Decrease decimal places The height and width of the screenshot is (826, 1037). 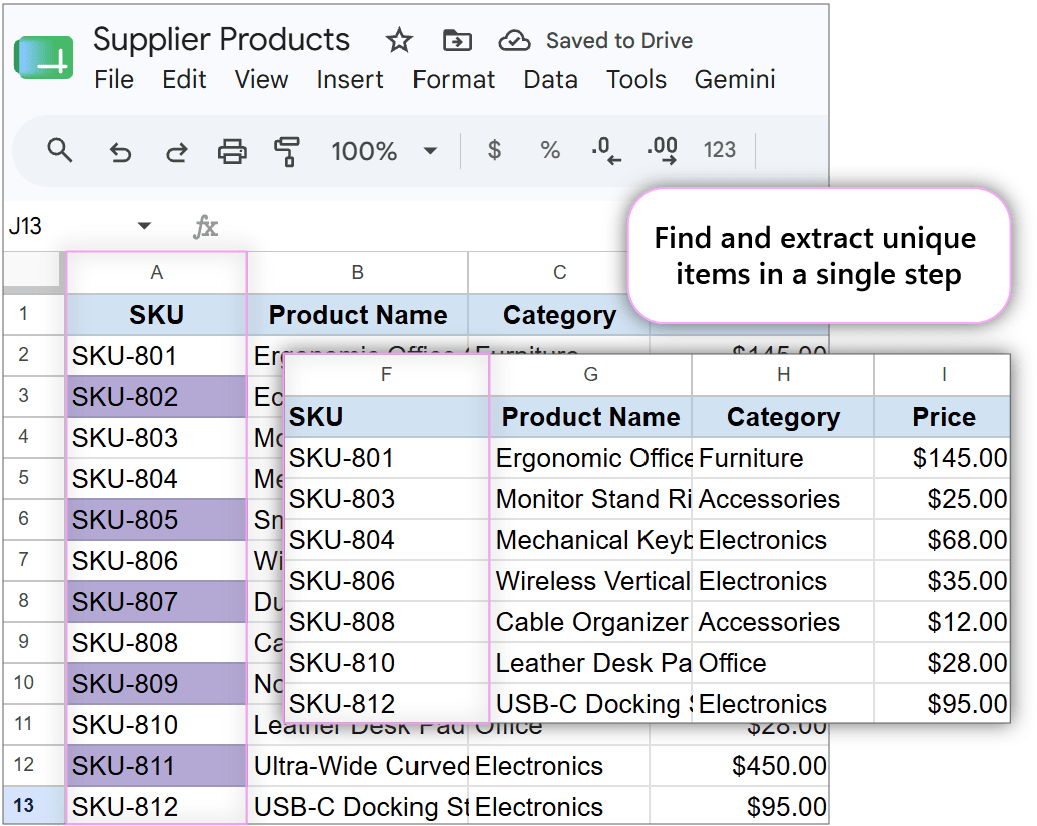click(x=606, y=150)
